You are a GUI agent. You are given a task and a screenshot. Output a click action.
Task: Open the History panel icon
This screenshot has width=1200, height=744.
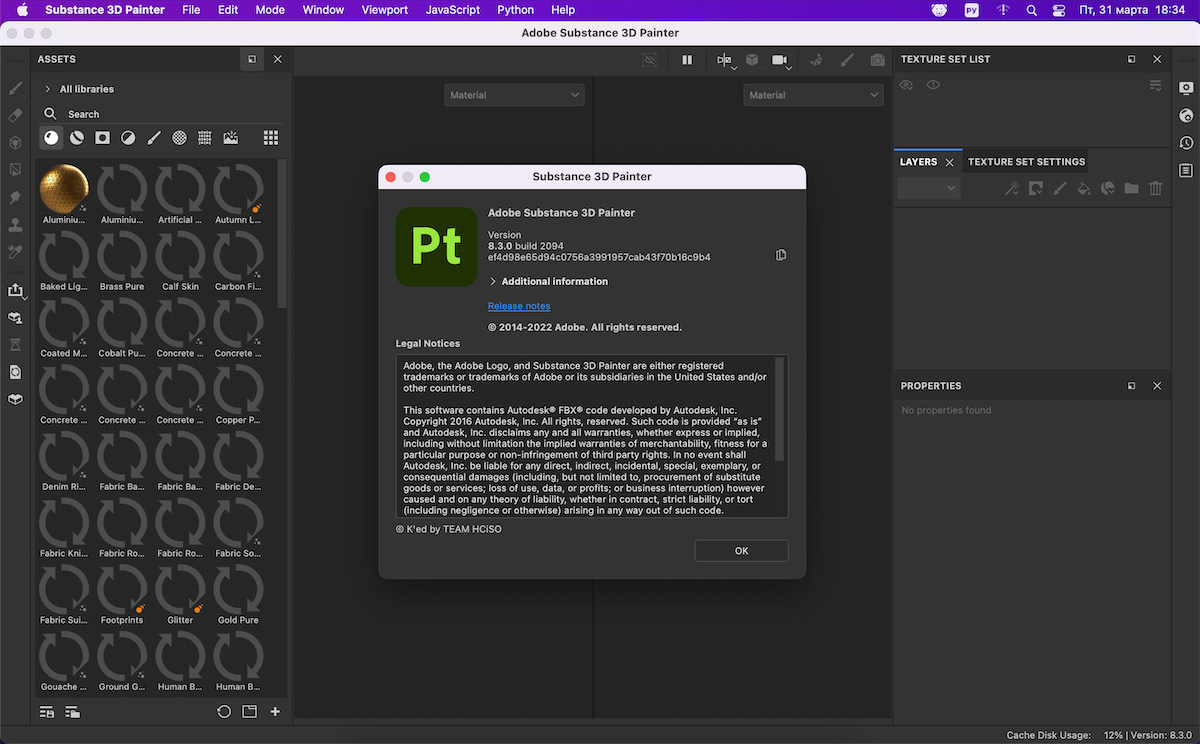coord(1186,143)
